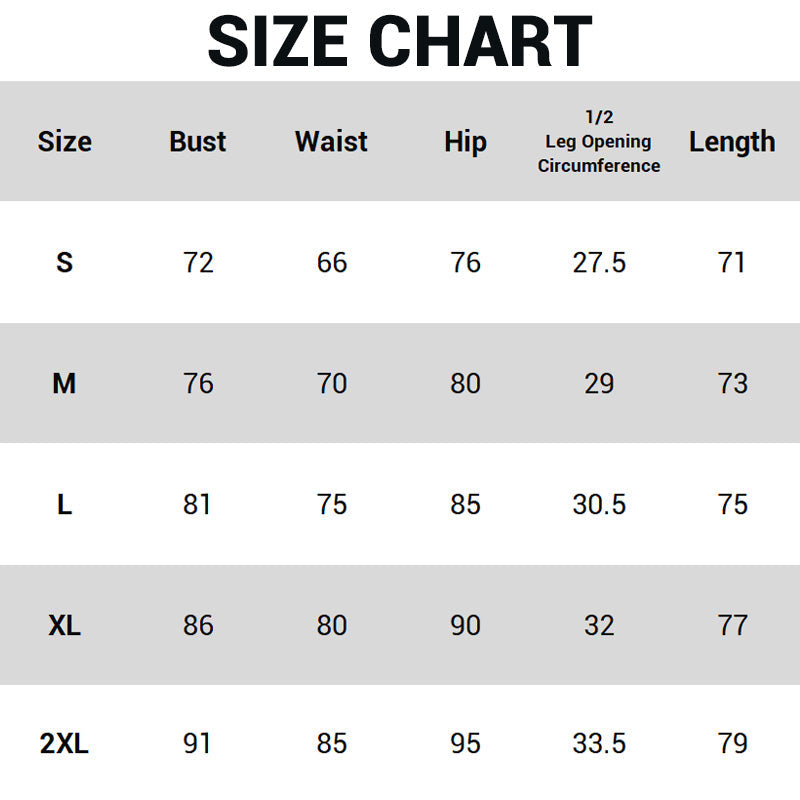800x800 pixels.
Task: Select the leg opening value 30.5
Action: tap(599, 505)
